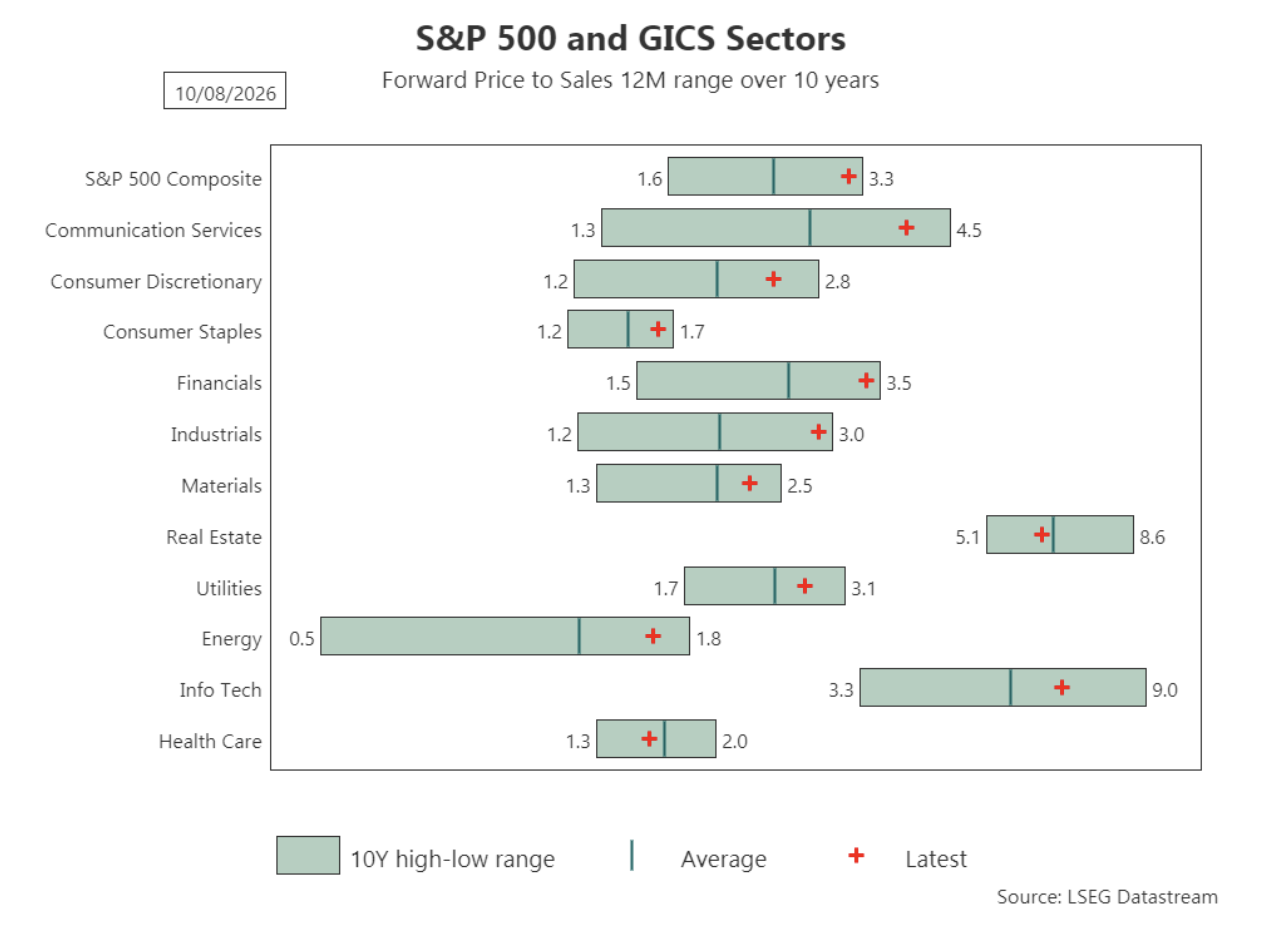Click the Source: LSEG Datastream text
This screenshot has width=1264, height=926.
tap(1107, 897)
